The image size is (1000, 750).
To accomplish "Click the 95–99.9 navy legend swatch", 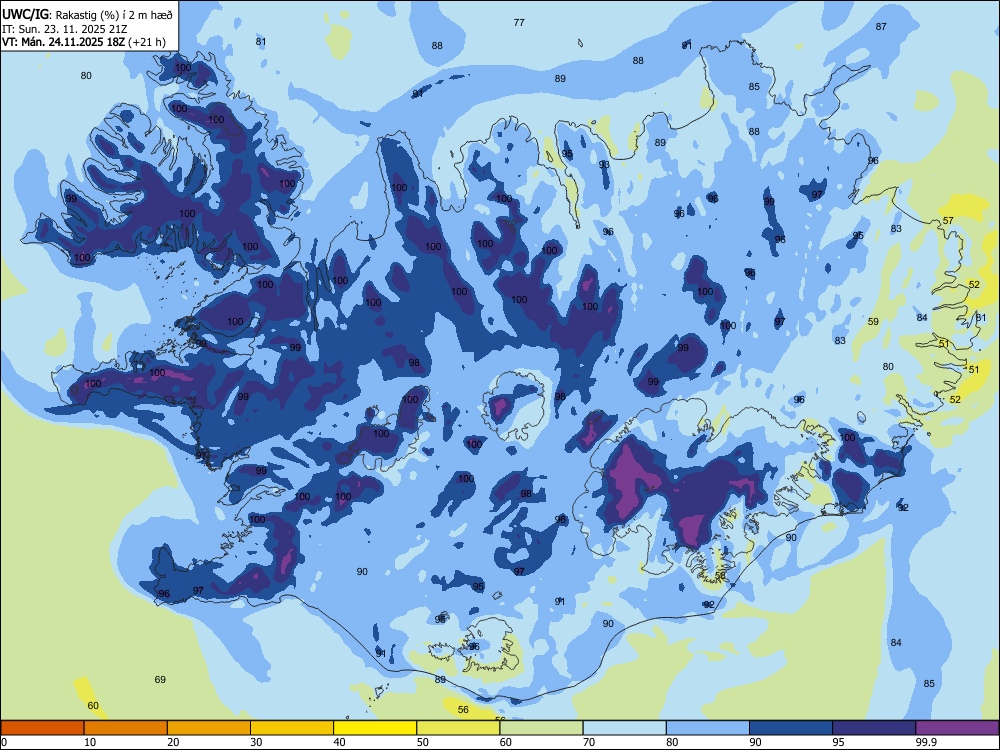I will coord(874,728).
